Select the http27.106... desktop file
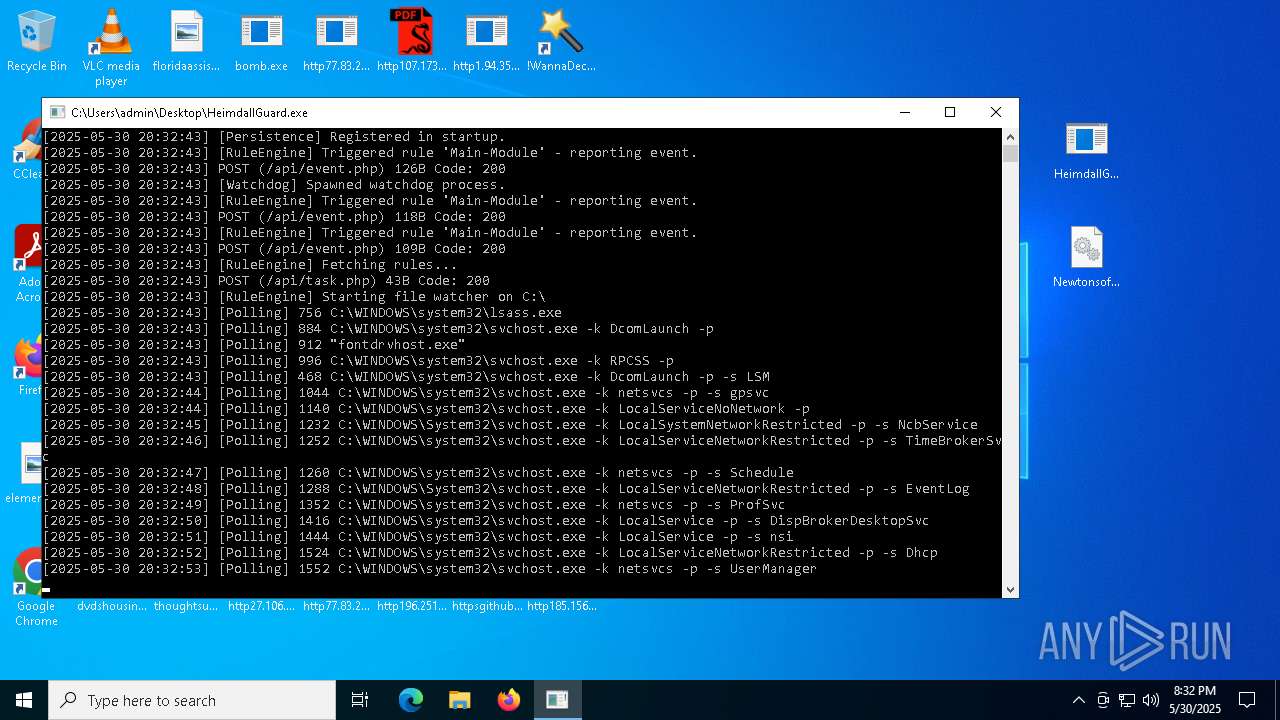 pos(261,605)
